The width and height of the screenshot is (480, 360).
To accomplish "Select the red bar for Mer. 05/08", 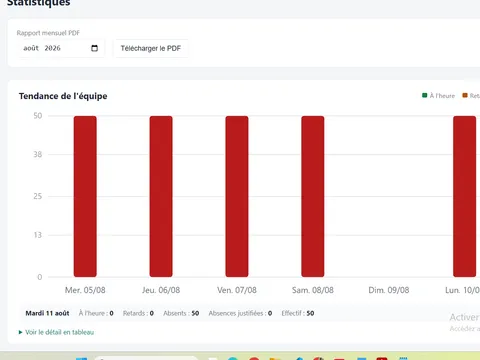I will [x=85, y=196].
